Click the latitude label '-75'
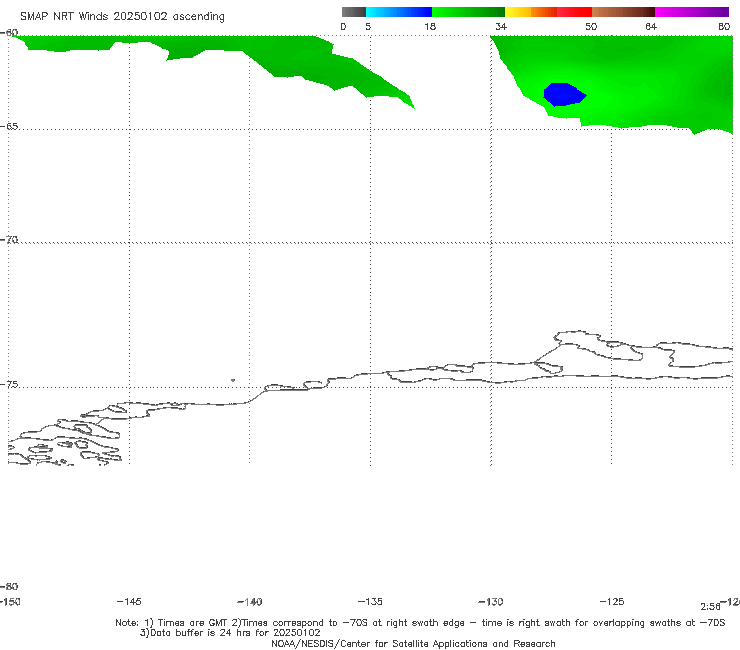This screenshot has width=740, height=650. pyautogui.click(x=9, y=385)
